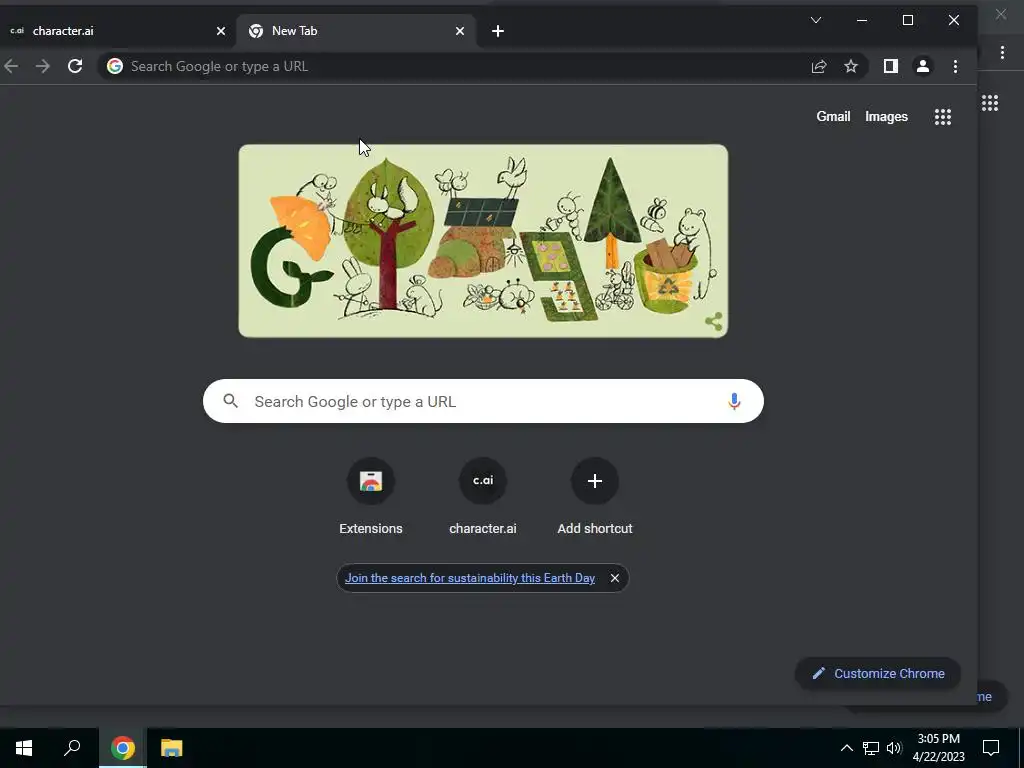
Task: Open three-dot menu in the background window
Action: click(x=1002, y=52)
